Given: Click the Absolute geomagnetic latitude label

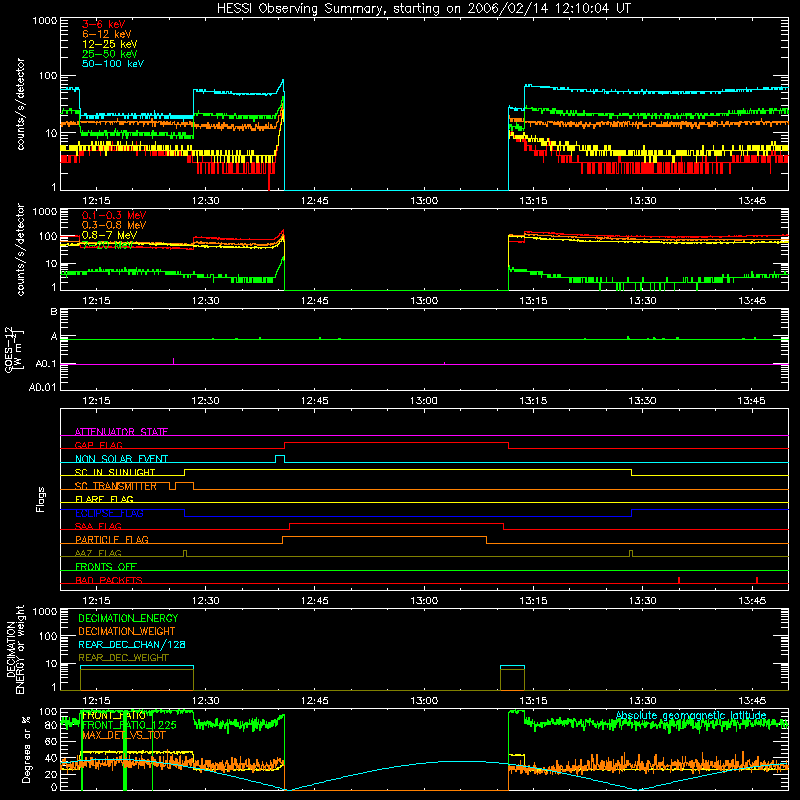Looking at the screenshot, I should pyautogui.click(x=691, y=715).
